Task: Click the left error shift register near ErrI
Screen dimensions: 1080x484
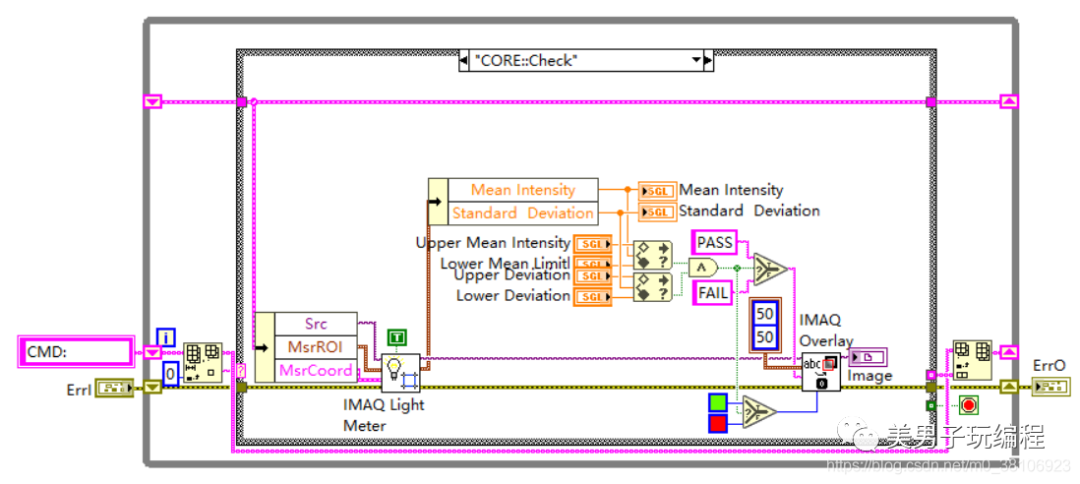Action: pyautogui.click(x=152, y=388)
